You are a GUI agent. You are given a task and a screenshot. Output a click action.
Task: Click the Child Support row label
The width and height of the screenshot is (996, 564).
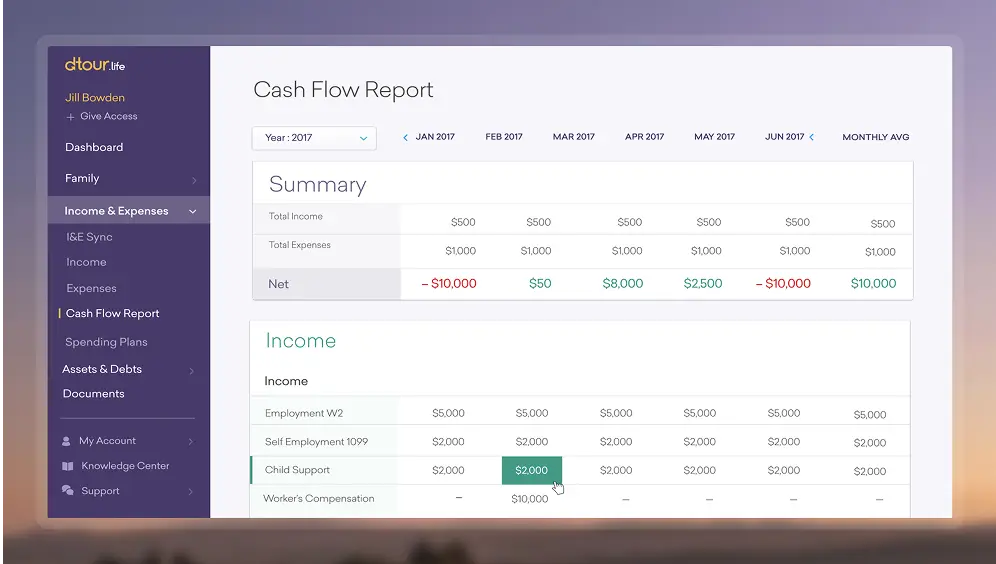297,470
